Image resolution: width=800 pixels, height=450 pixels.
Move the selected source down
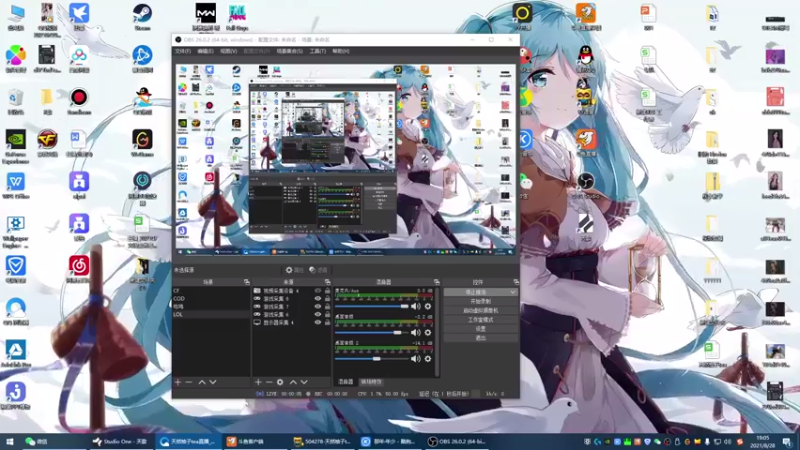[304, 382]
